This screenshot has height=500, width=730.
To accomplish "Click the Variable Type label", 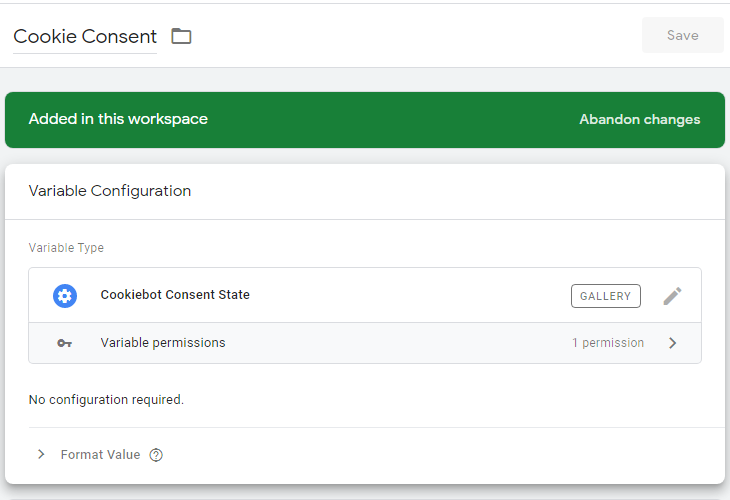I will tap(66, 248).
